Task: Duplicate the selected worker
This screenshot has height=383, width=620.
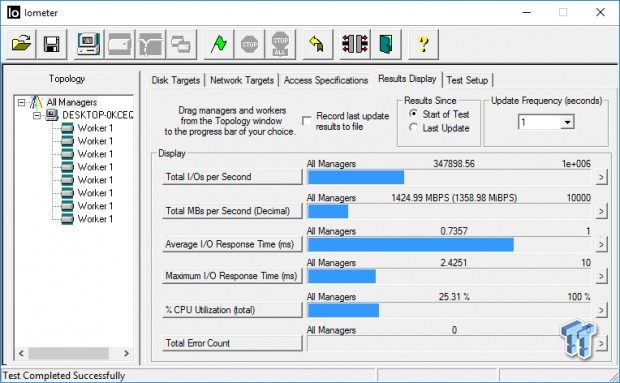Action: tap(181, 44)
